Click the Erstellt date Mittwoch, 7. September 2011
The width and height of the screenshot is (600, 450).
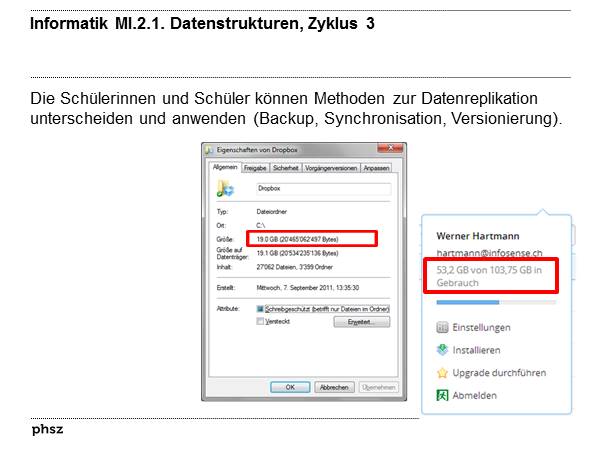click(308, 287)
